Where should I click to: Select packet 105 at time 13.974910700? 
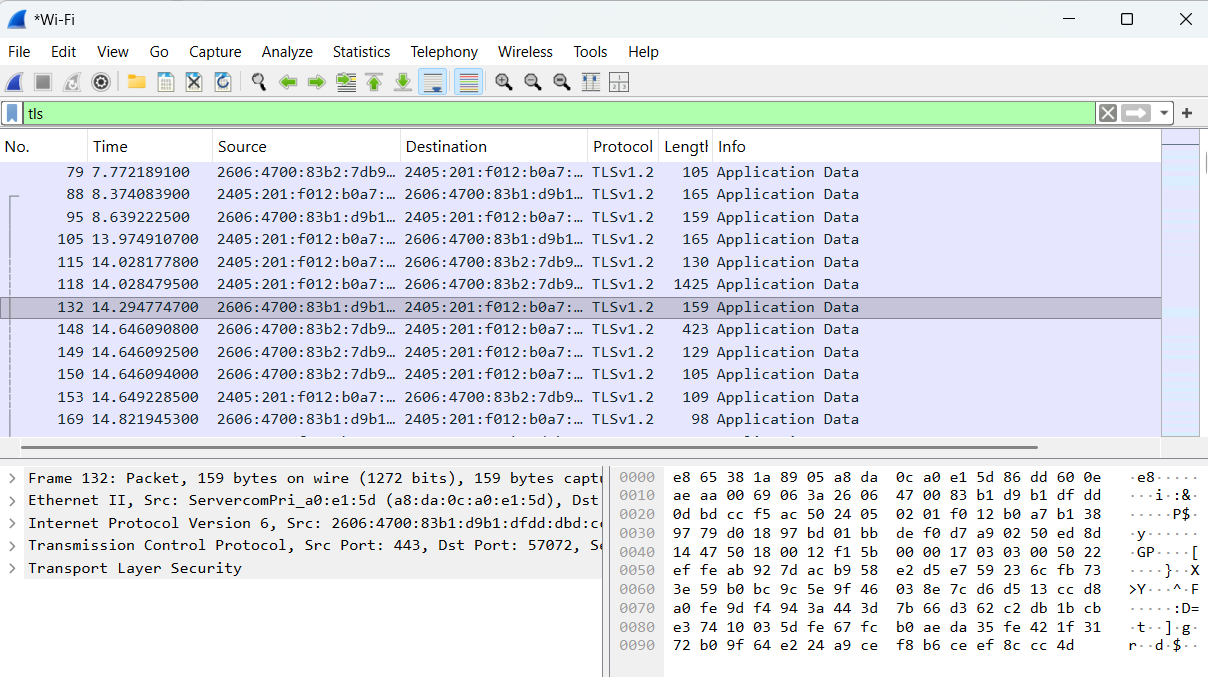point(580,239)
